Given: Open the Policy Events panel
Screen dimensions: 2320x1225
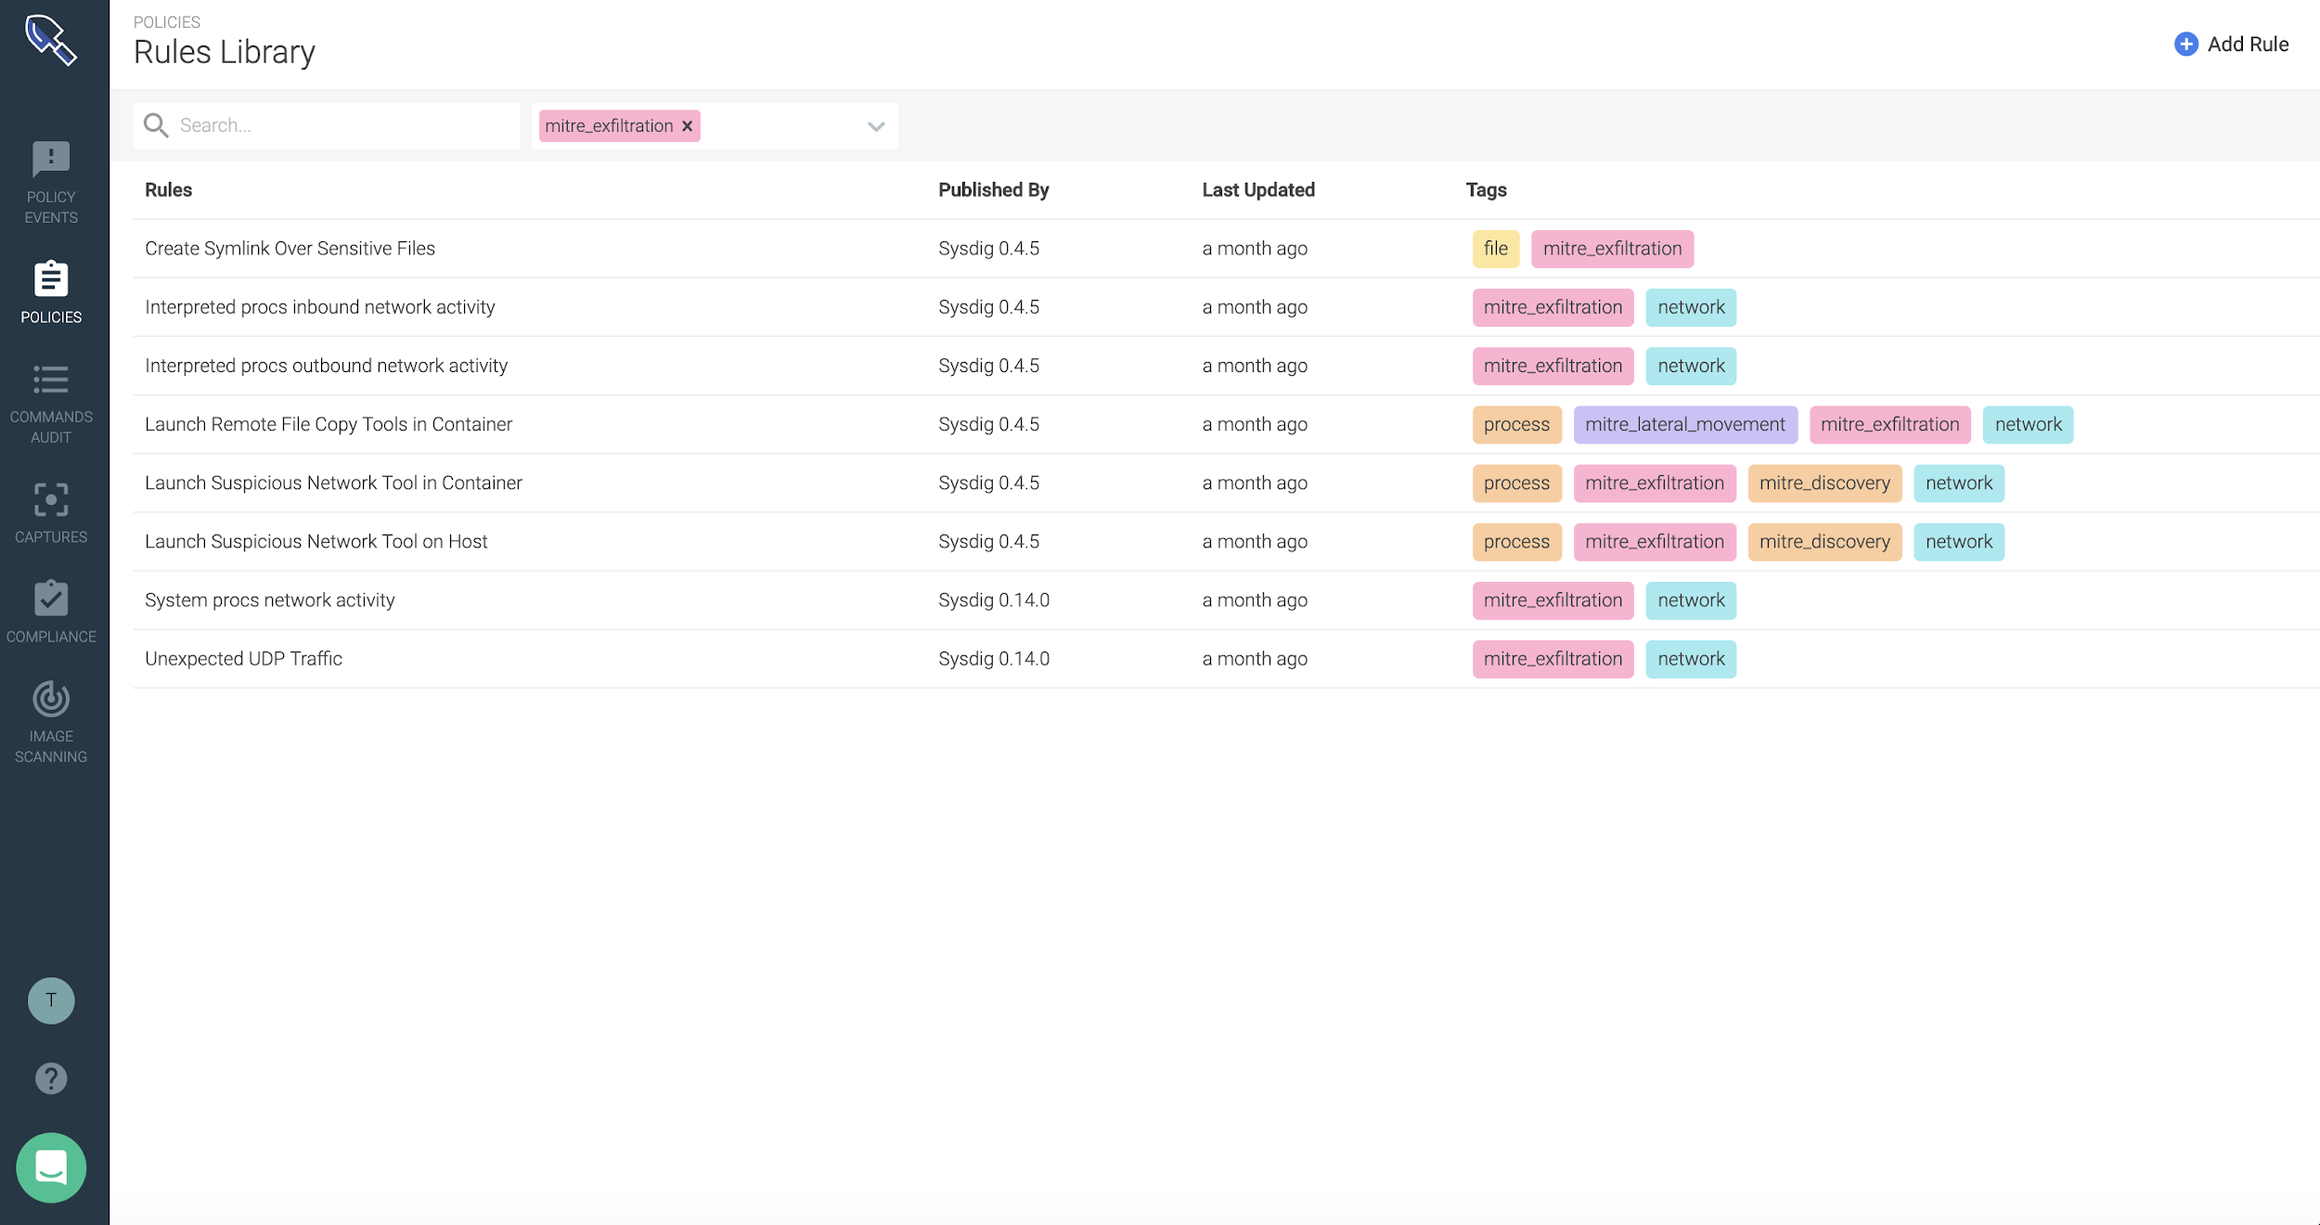Looking at the screenshot, I should 50,180.
